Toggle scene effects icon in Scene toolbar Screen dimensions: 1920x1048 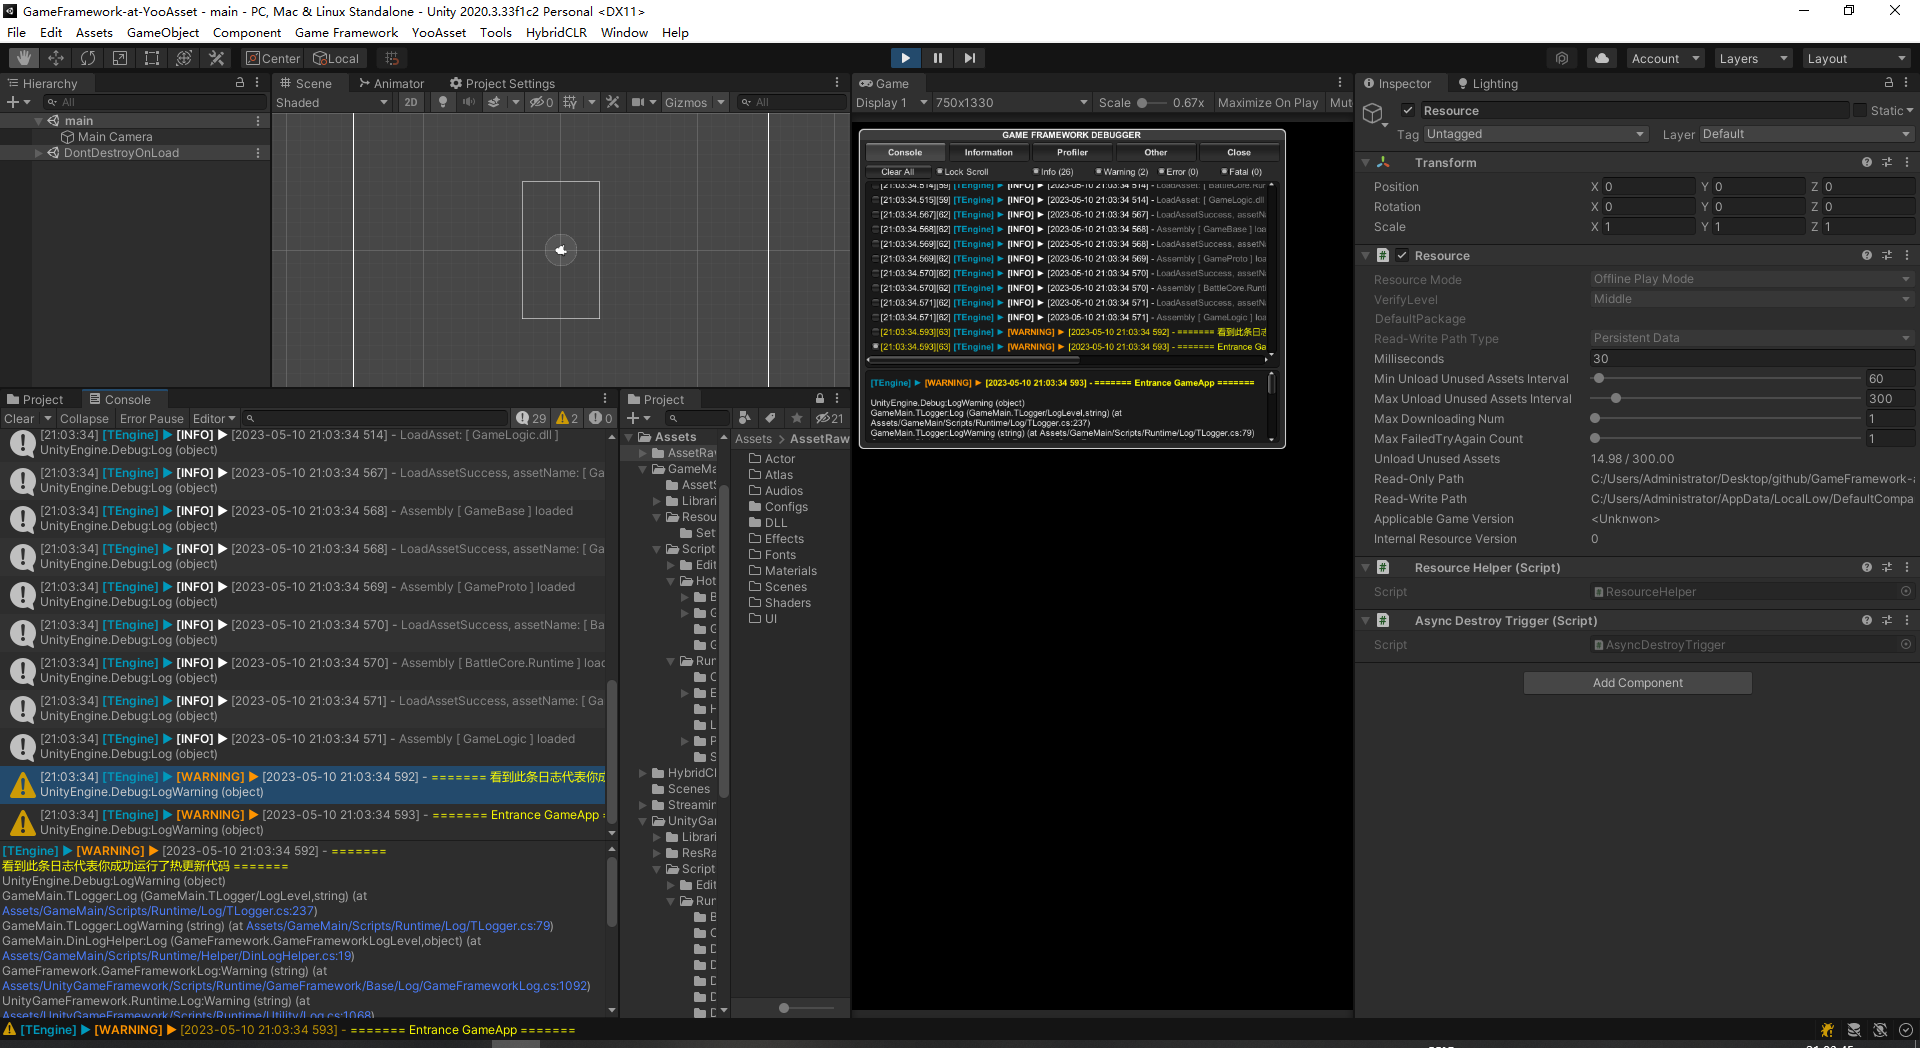(x=494, y=102)
